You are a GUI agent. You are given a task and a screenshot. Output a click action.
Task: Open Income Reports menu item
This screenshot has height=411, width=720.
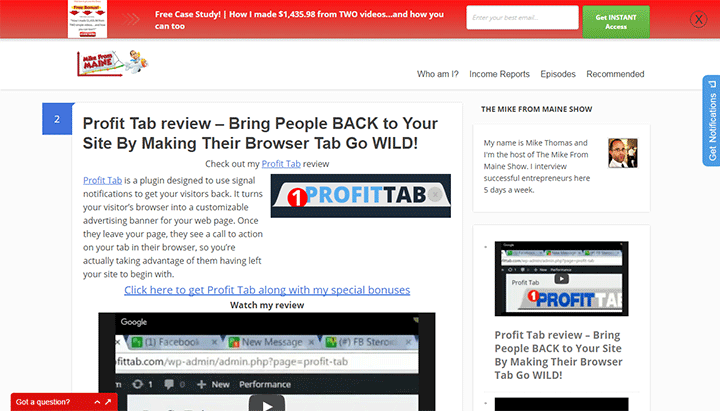tap(499, 74)
